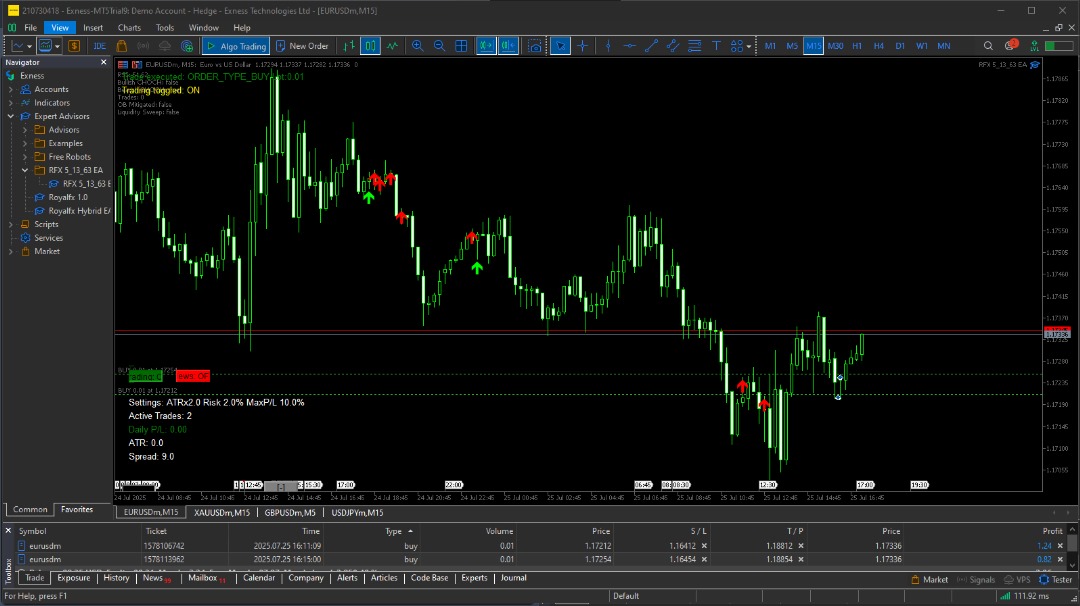Toggle the chart shift icon
This screenshot has height=606, width=1080.
[508, 46]
